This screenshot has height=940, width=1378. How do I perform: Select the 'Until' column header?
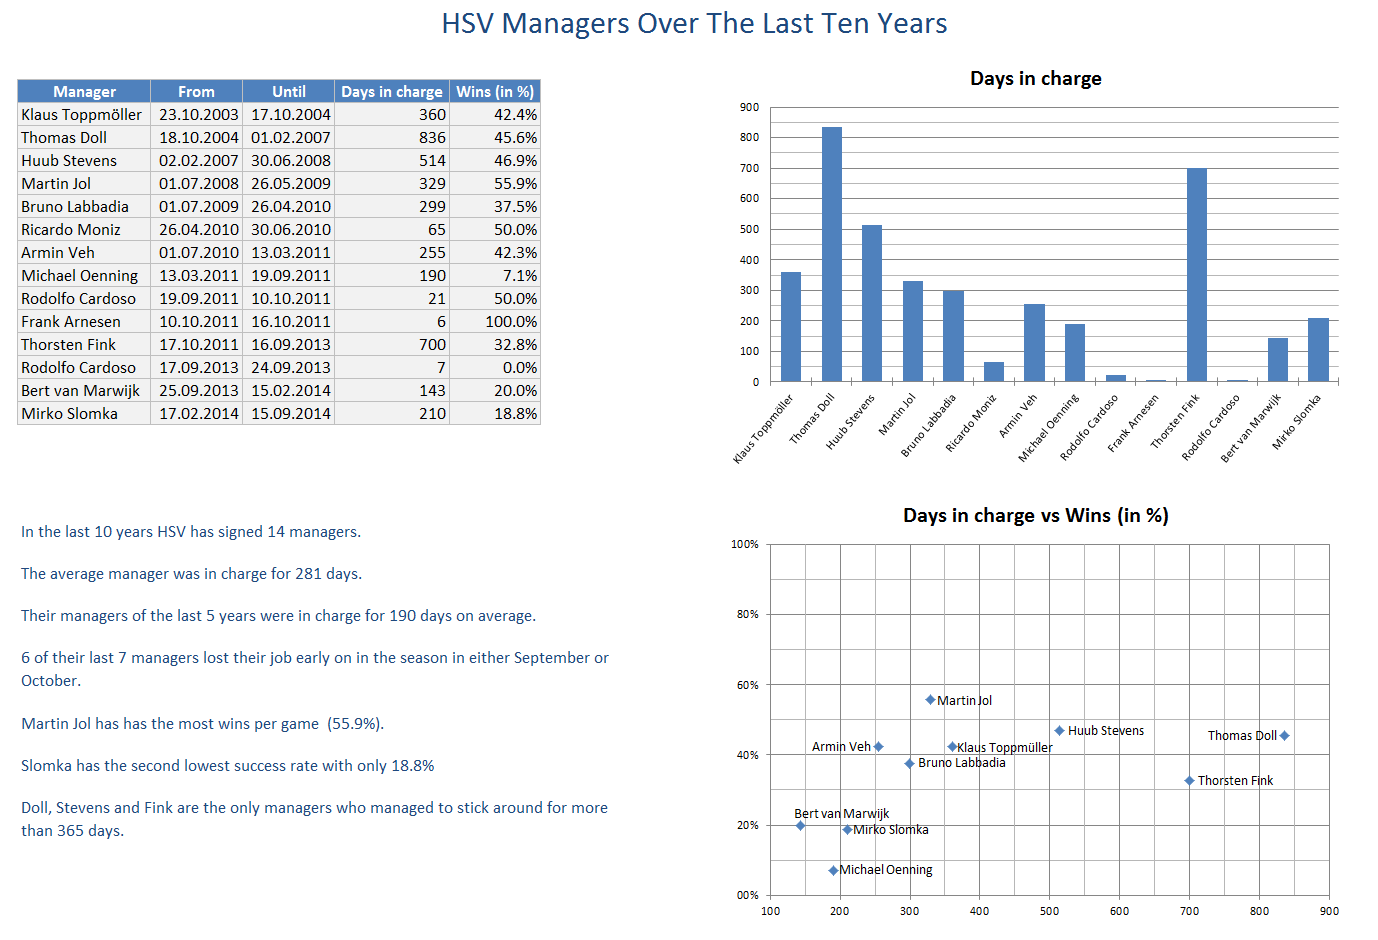[x=289, y=91]
